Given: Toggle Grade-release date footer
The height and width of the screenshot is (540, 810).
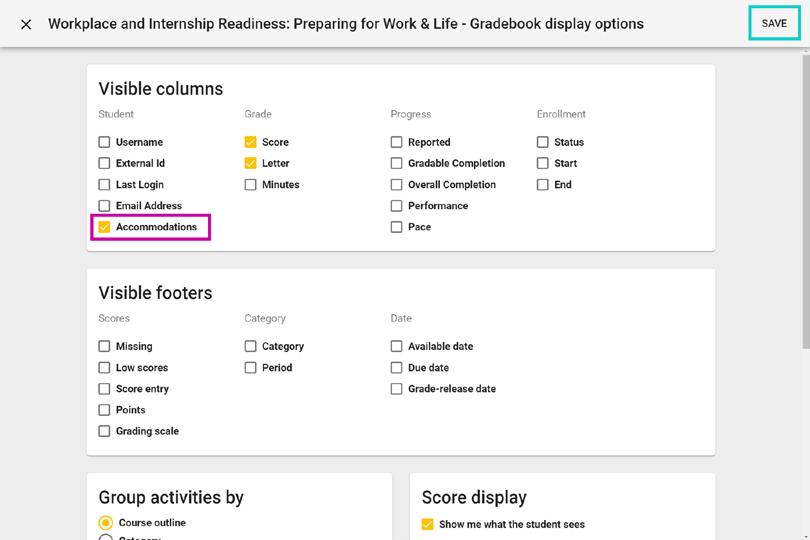Looking at the screenshot, I should pyautogui.click(x=396, y=389).
